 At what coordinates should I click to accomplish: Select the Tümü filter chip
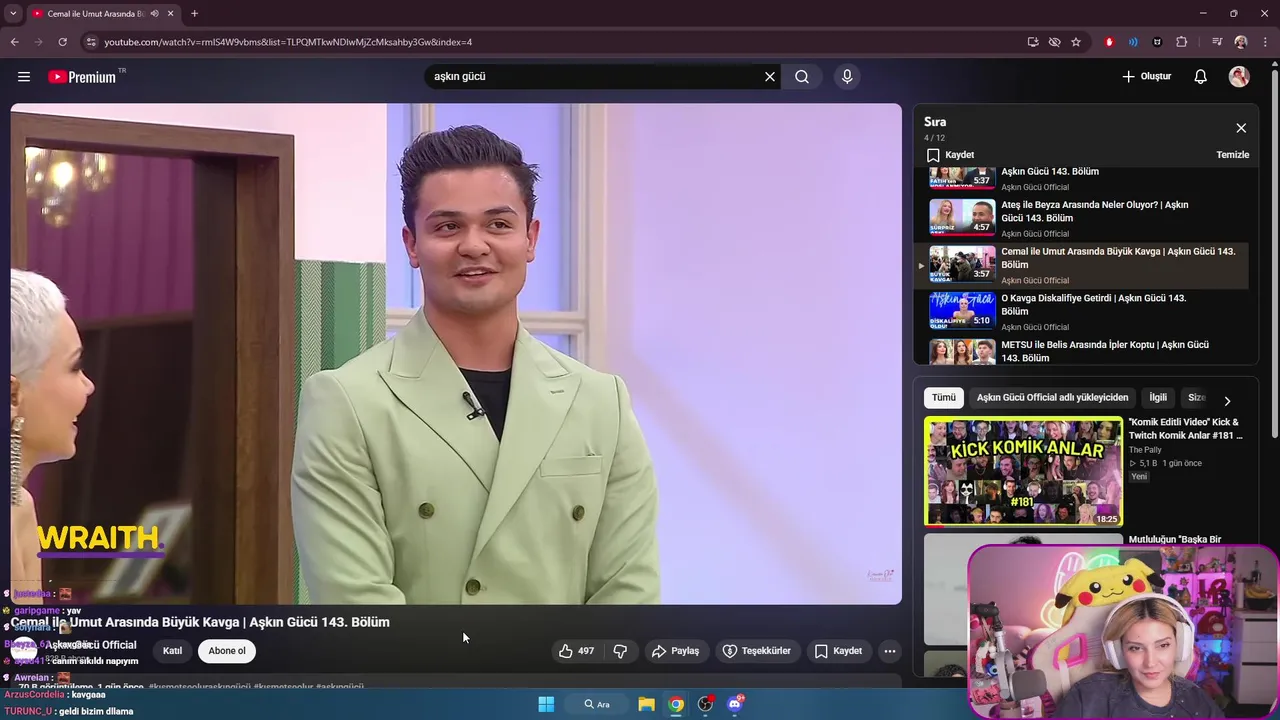point(944,397)
